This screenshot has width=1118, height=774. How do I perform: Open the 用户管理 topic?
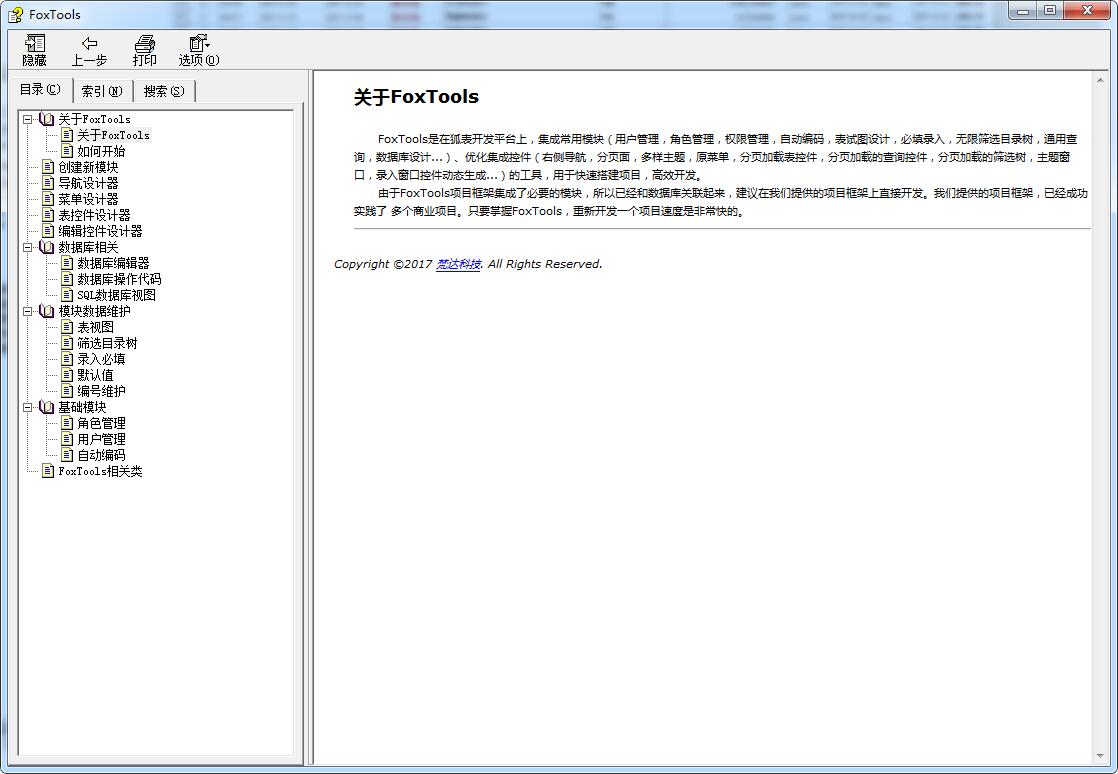tap(101, 439)
